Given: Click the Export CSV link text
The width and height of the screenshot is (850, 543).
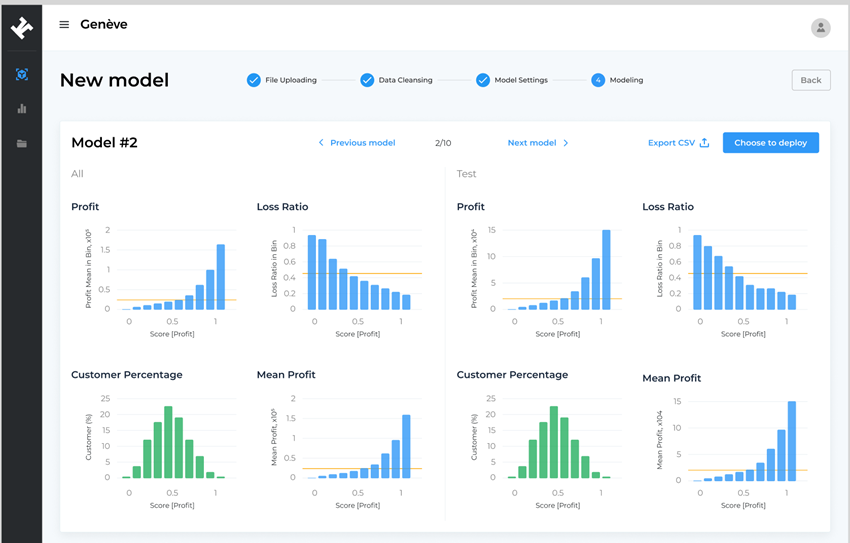Looking at the screenshot, I should pyautogui.click(x=671, y=143).
